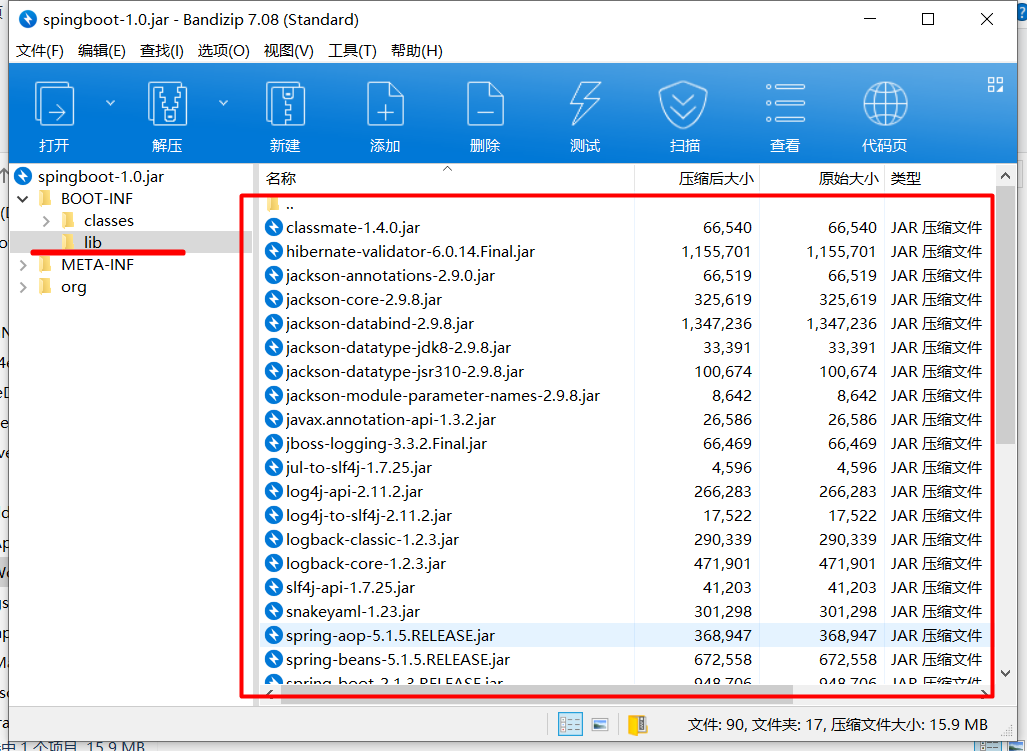
Task: Click the toolbar grid customize icon
Action: (x=995, y=84)
